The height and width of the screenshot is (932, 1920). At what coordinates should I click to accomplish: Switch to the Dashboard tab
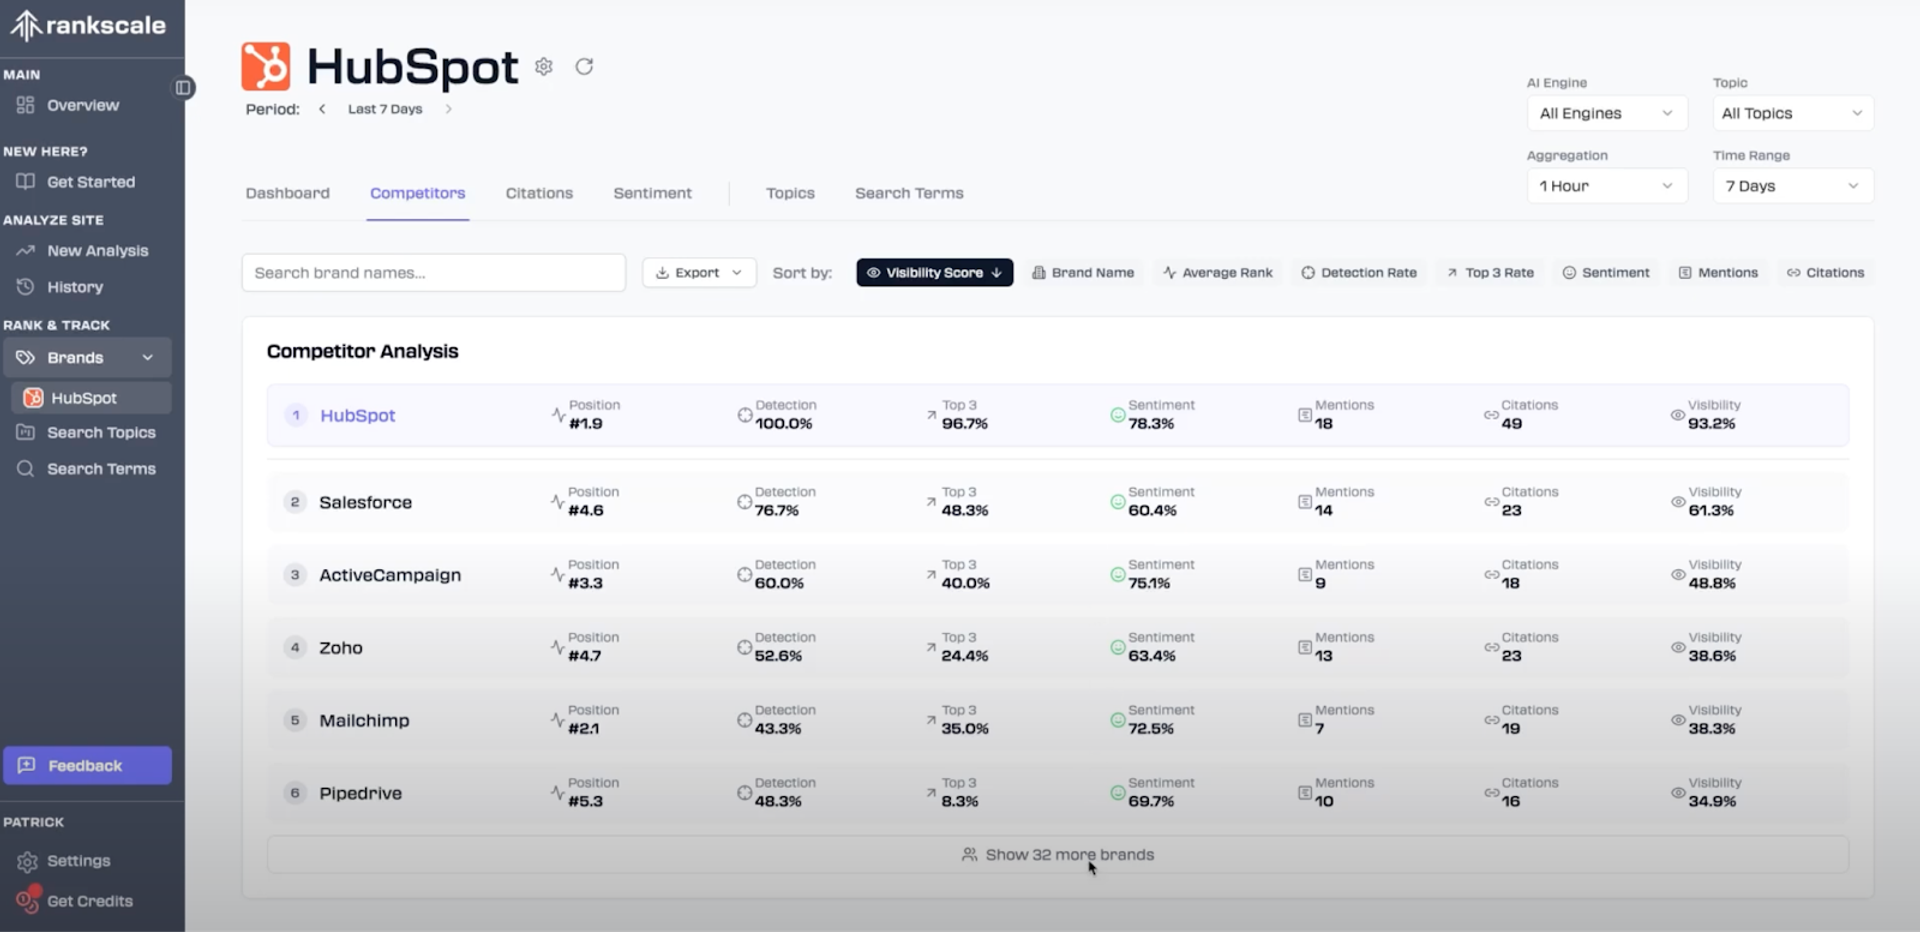pos(288,193)
